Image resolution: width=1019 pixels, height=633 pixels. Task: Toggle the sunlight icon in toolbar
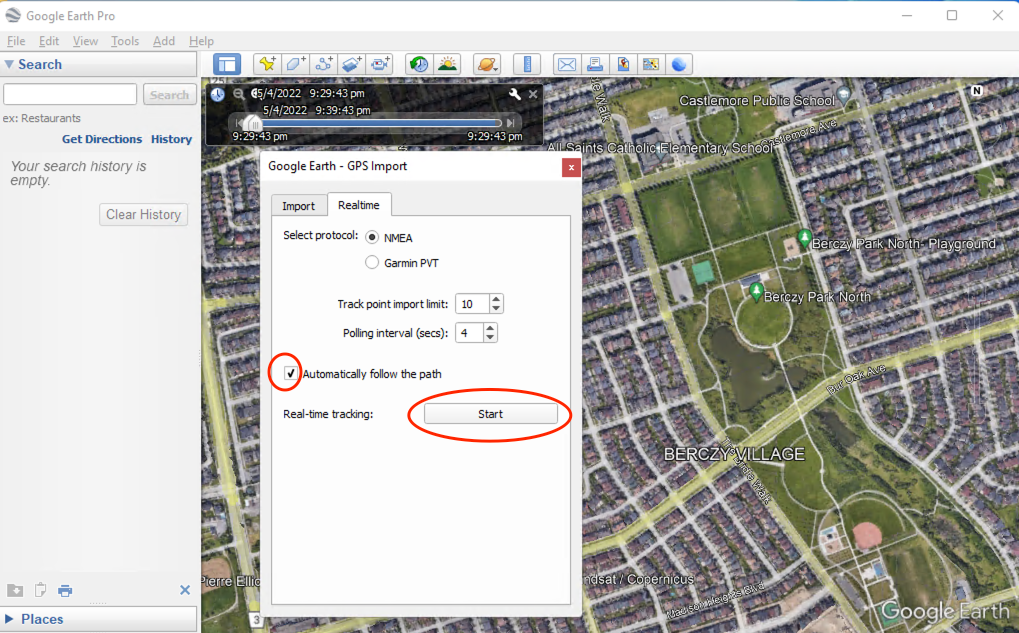(x=447, y=64)
